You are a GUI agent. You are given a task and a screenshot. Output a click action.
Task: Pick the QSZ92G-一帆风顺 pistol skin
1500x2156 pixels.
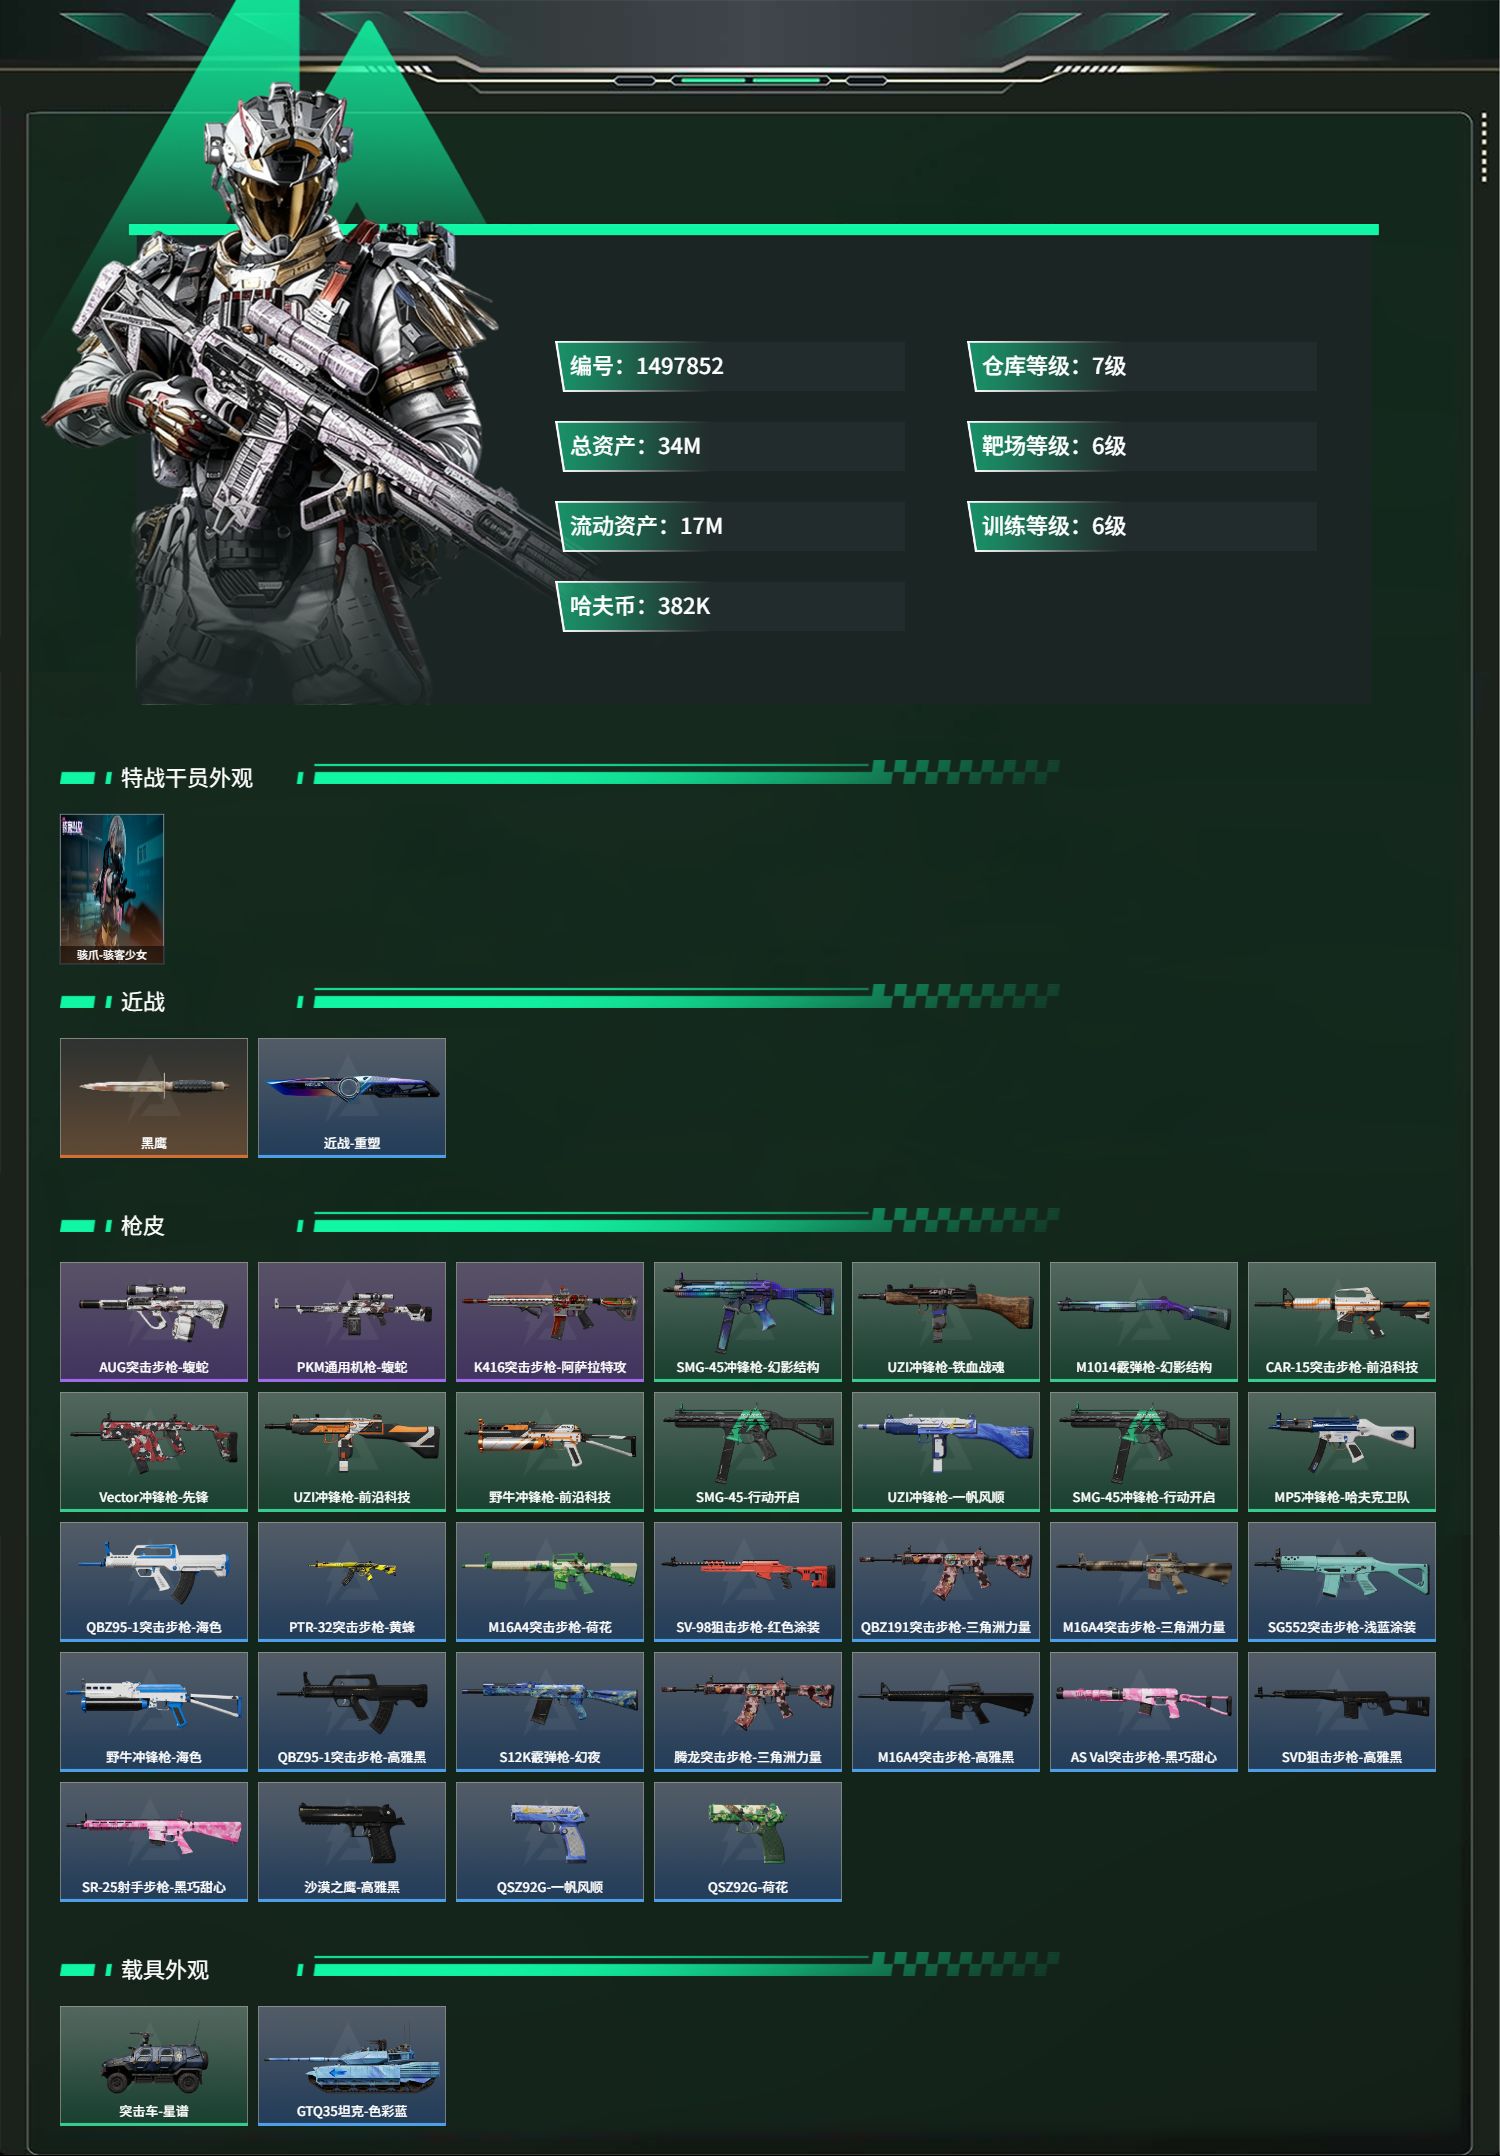(x=550, y=1841)
